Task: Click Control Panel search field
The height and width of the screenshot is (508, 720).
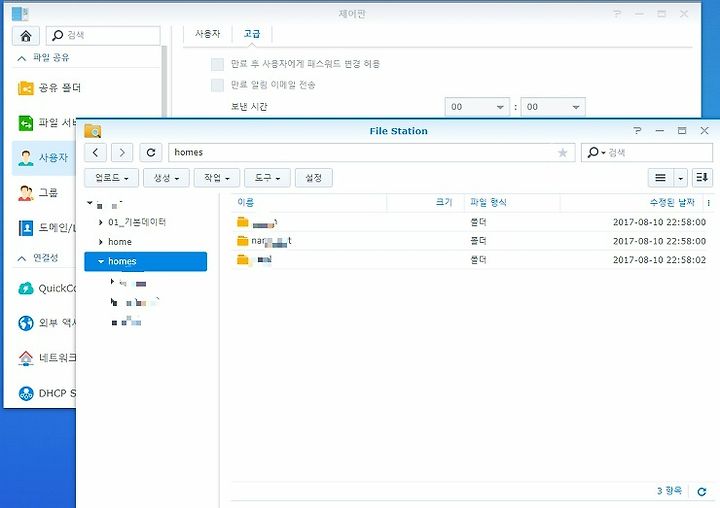Action: pos(103,35)
